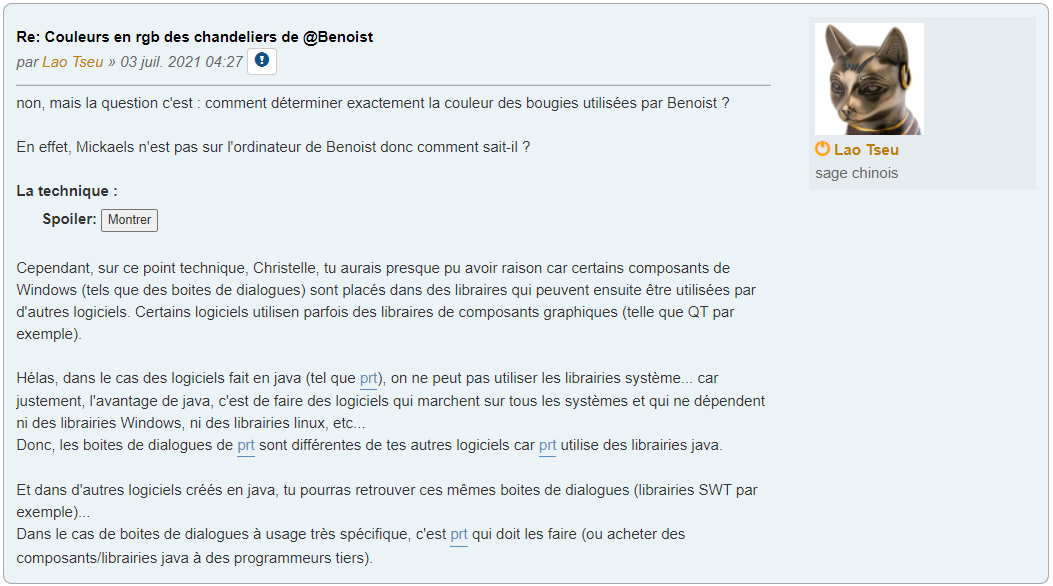
Task: Click prt link after "boites de dialogues de"
Action: 246,445
